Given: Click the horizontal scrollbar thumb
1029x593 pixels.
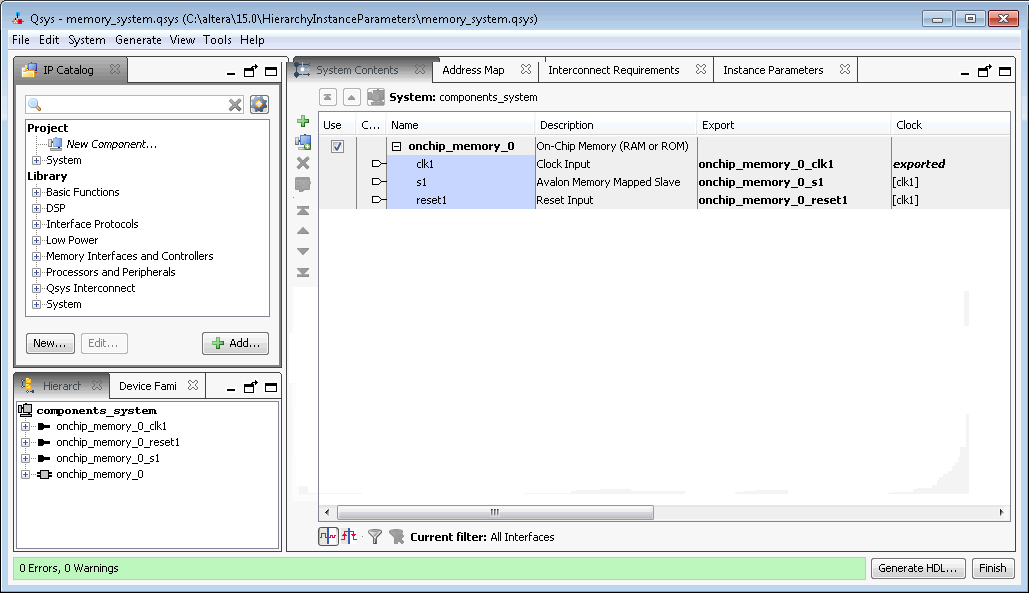Looking at the screenshot, I should (x=495, y=512).
